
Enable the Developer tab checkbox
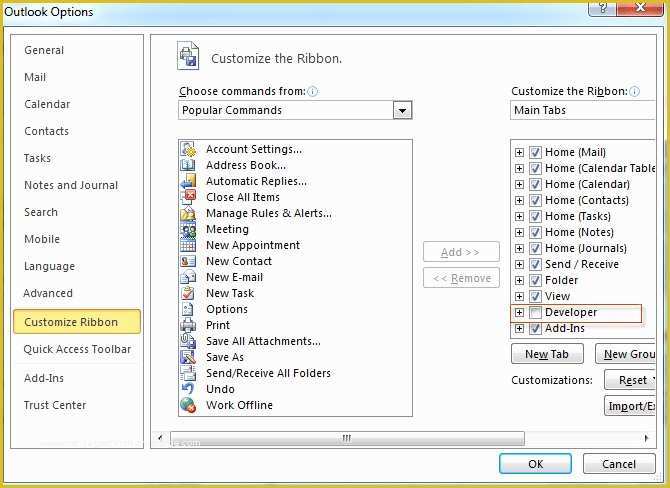click(x=535, y=312)
